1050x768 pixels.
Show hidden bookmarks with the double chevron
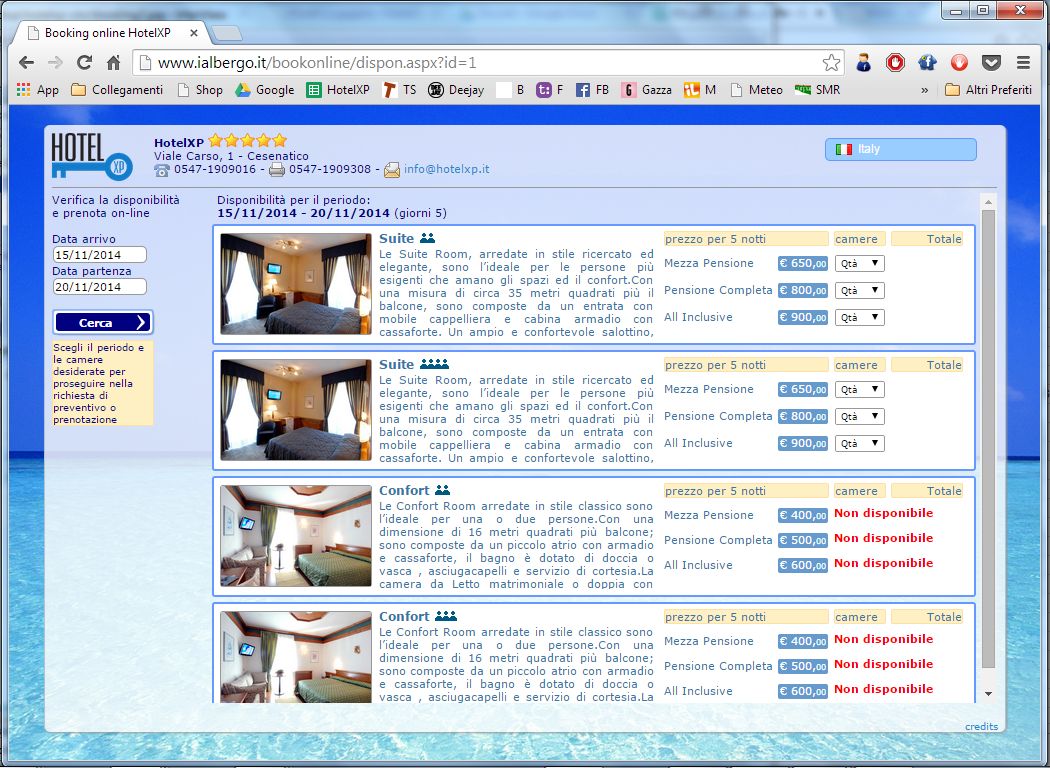[925, 90]
